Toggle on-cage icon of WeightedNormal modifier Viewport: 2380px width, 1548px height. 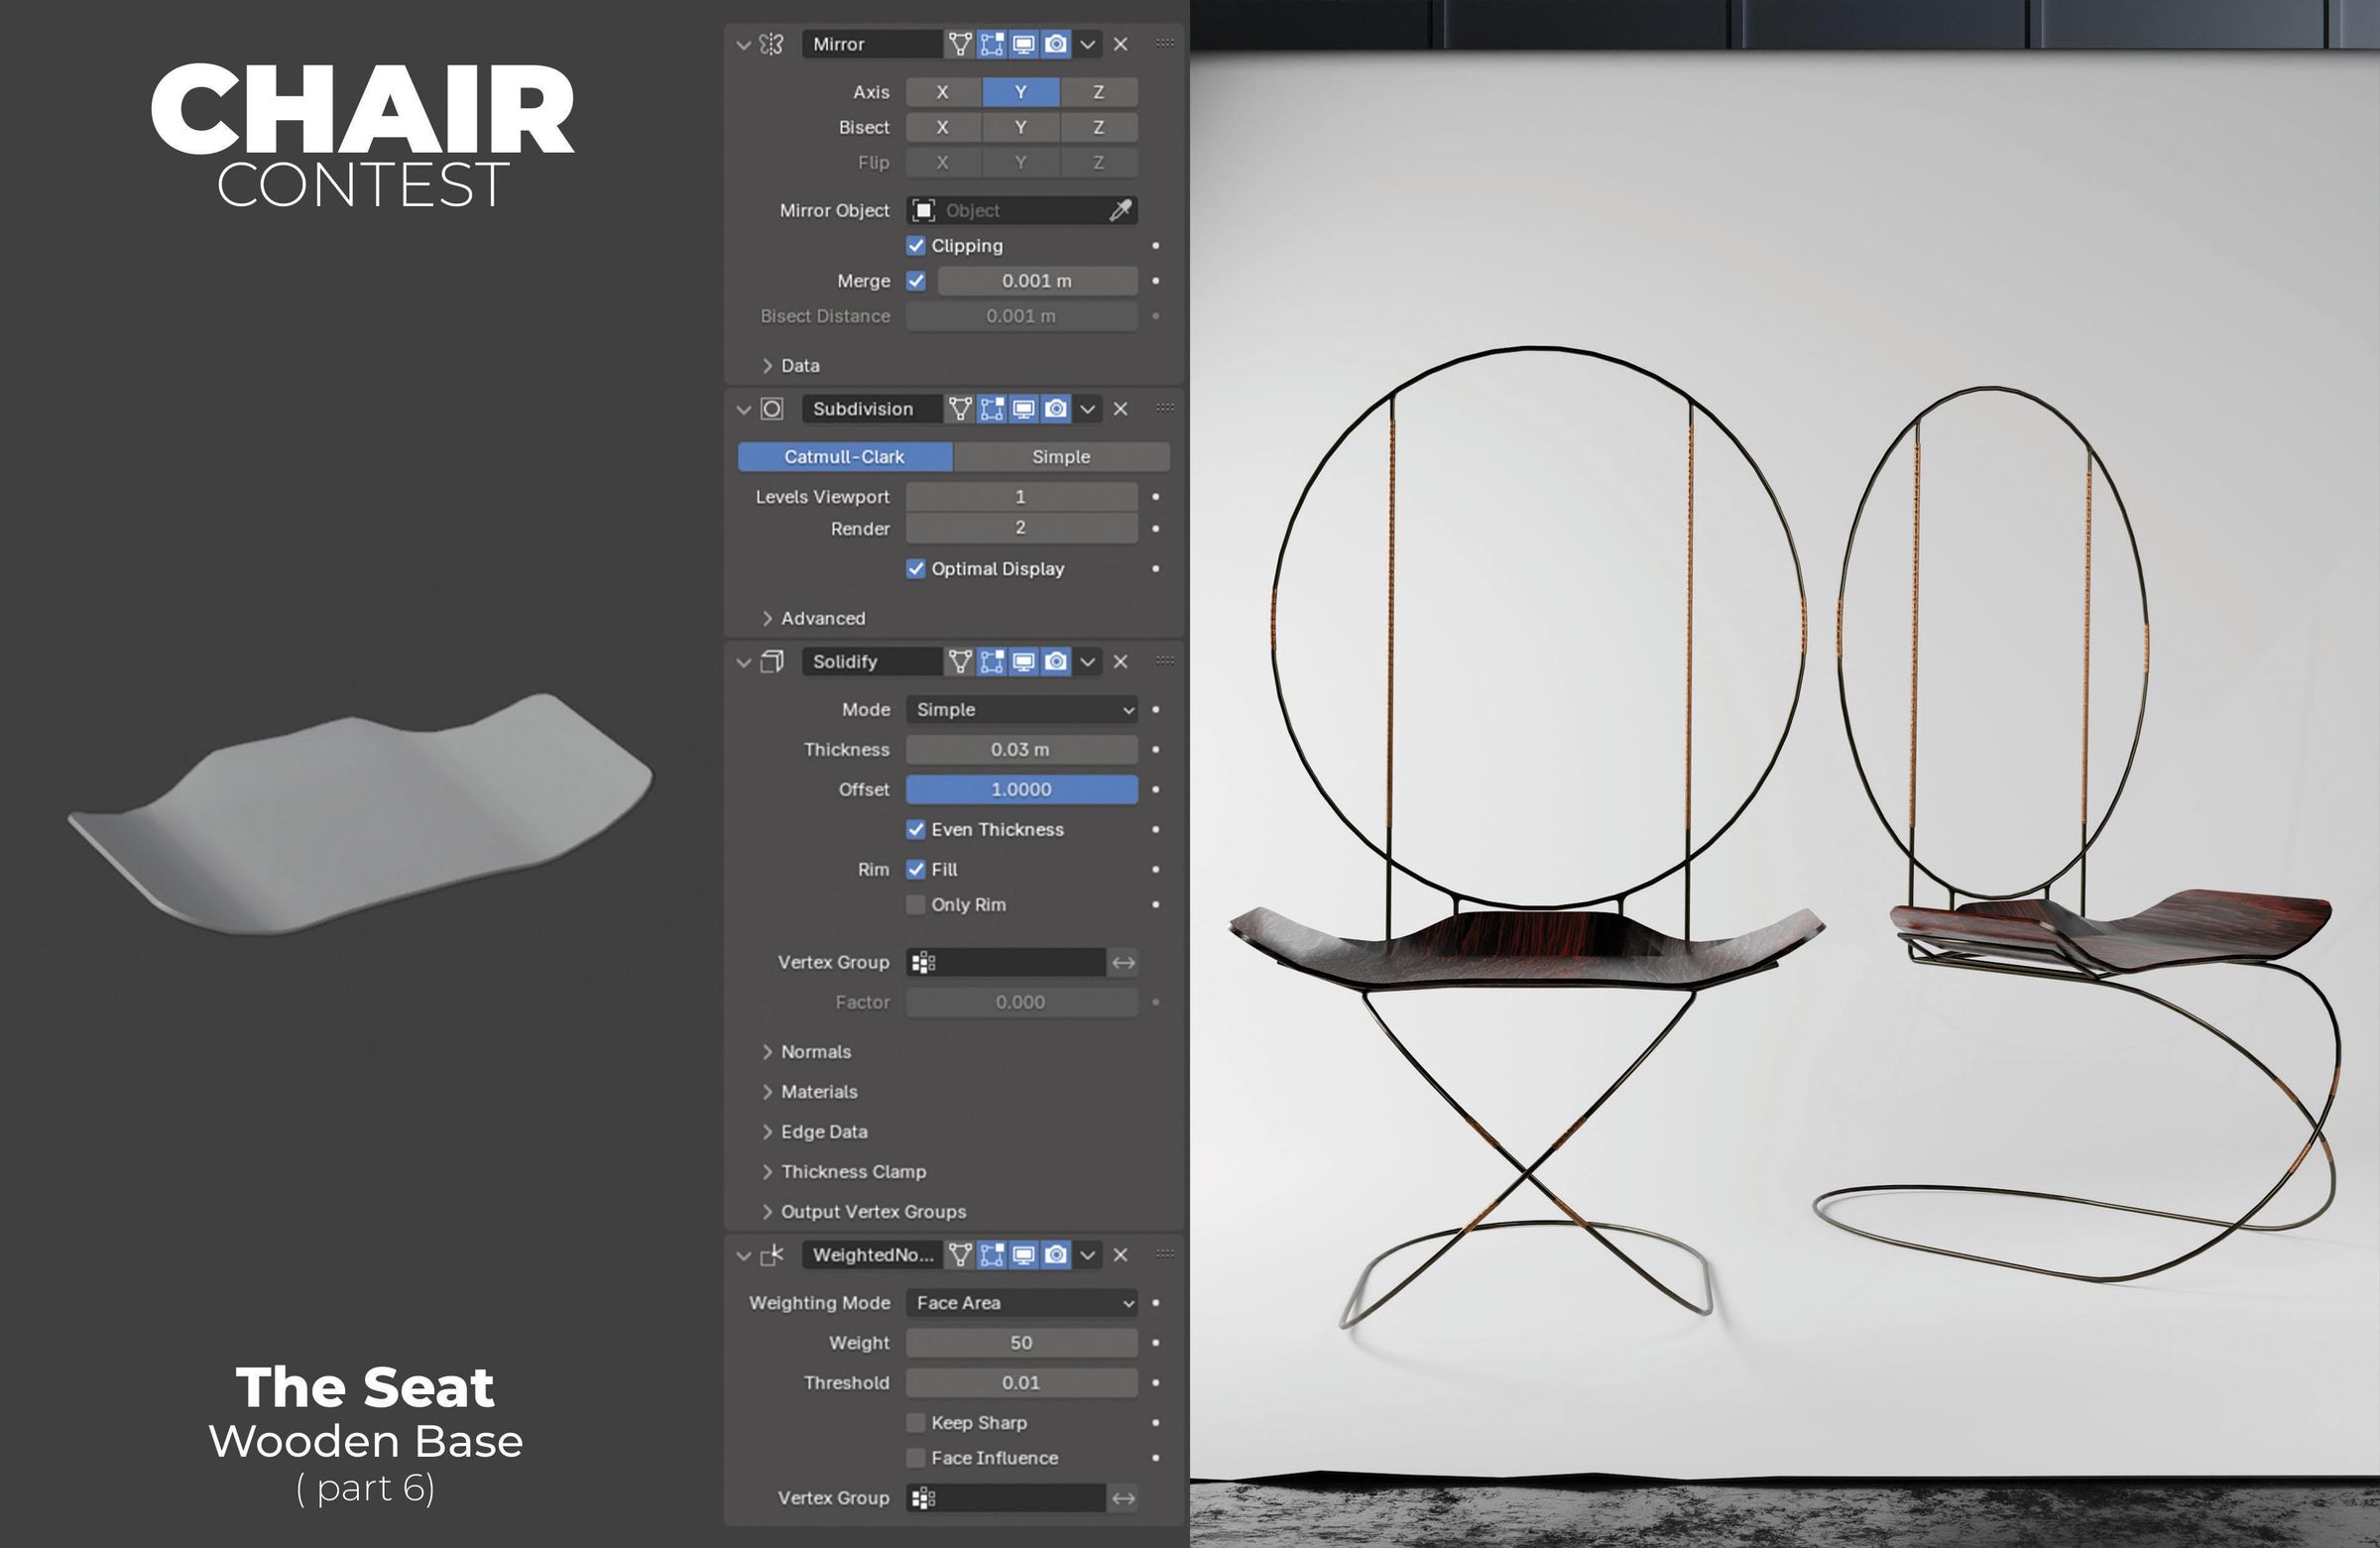coord(960,1255)
